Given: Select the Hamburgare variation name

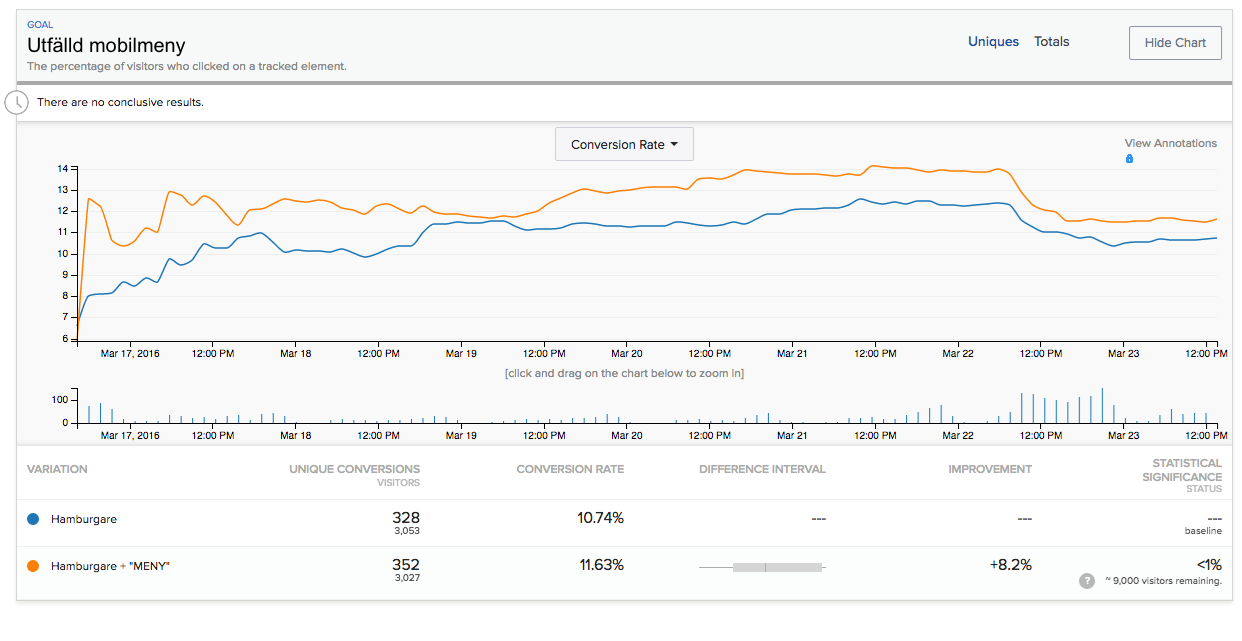Looking at the screenshot, I should (84, 519).
